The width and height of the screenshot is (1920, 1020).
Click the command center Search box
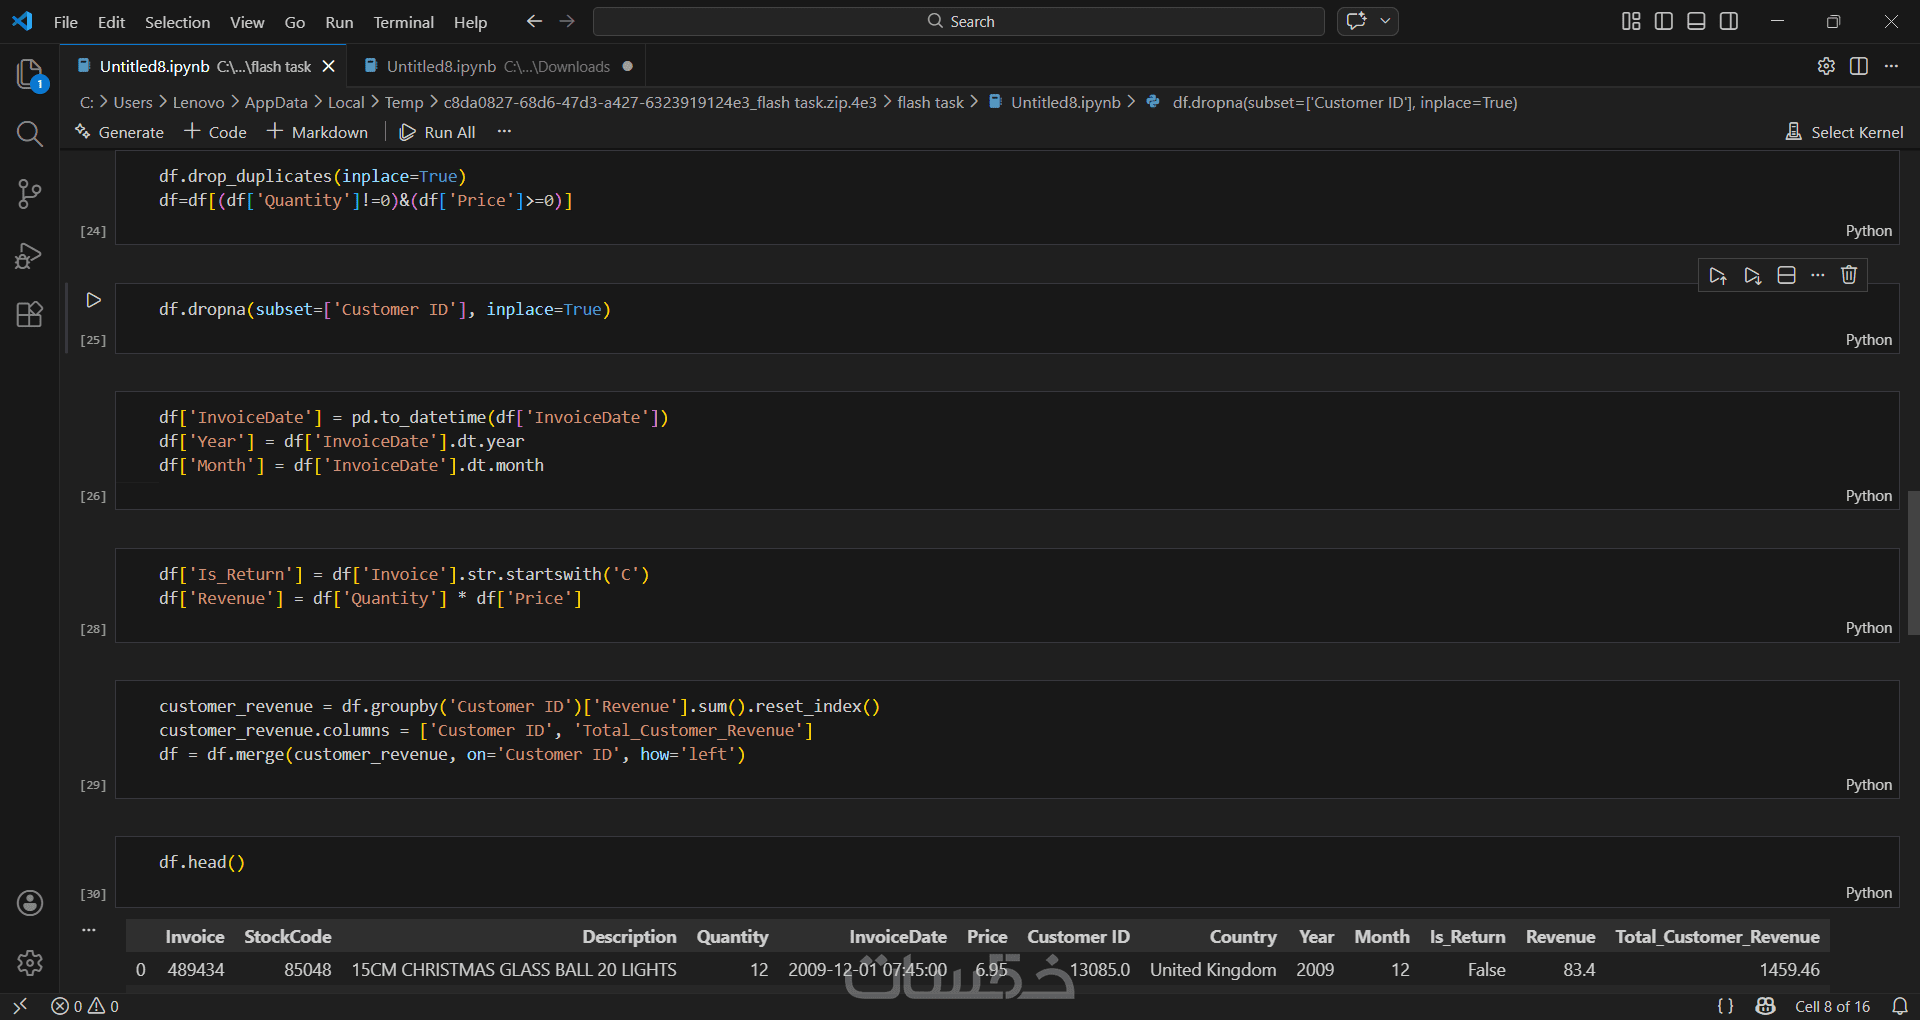point(958,21)
